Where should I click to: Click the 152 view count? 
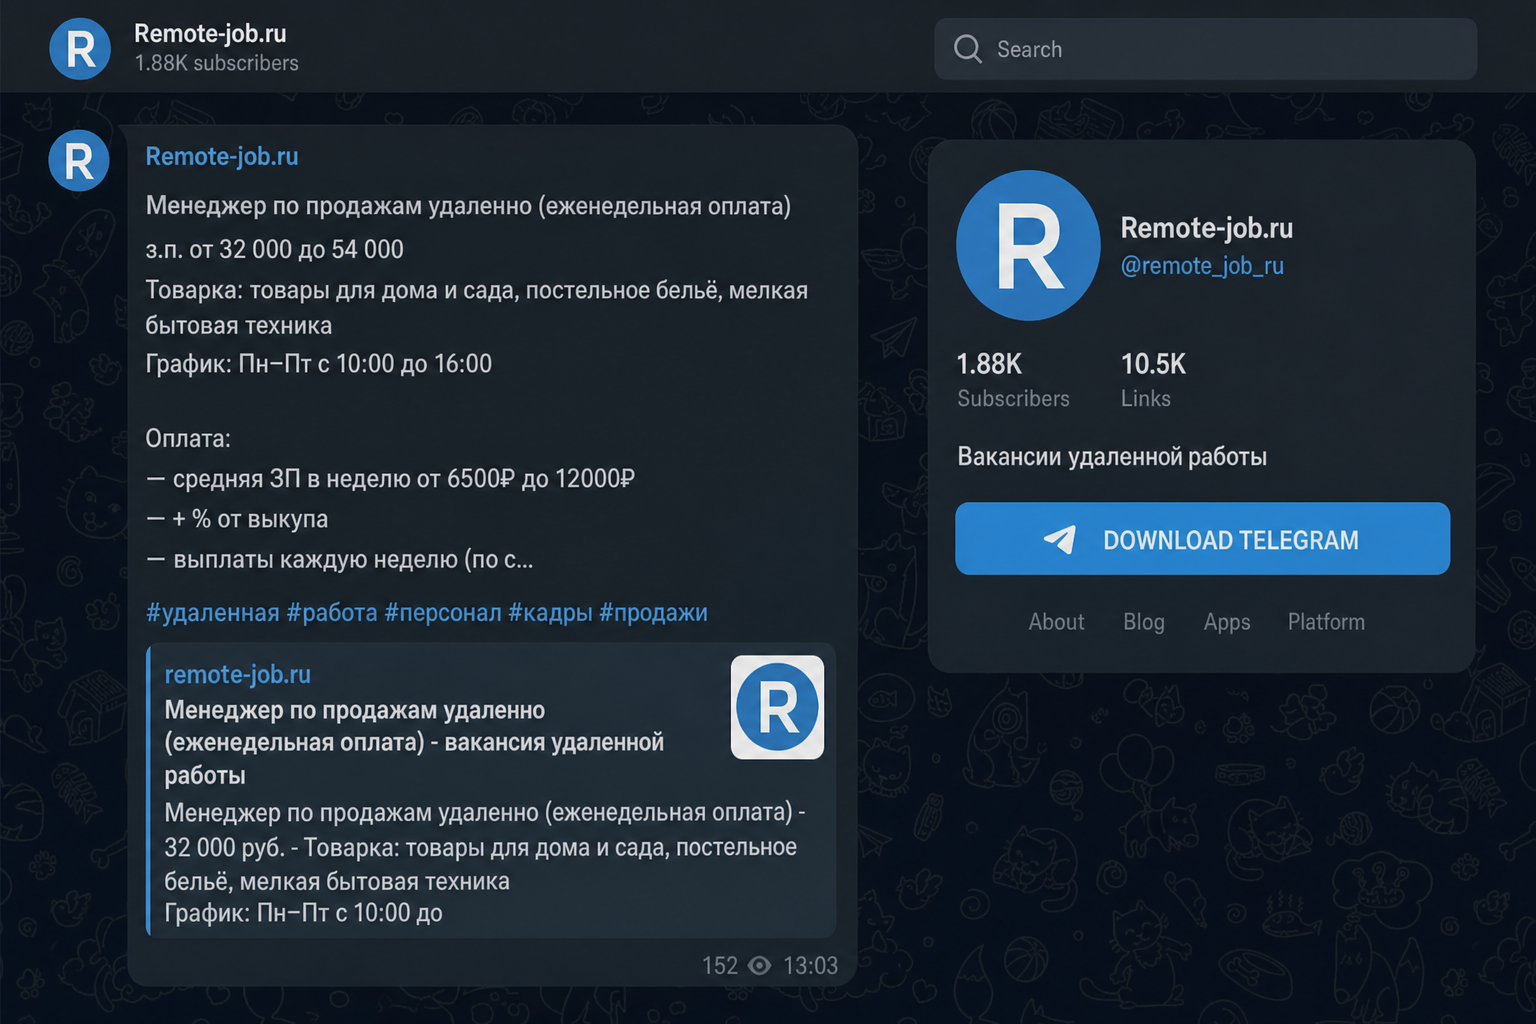720,965
